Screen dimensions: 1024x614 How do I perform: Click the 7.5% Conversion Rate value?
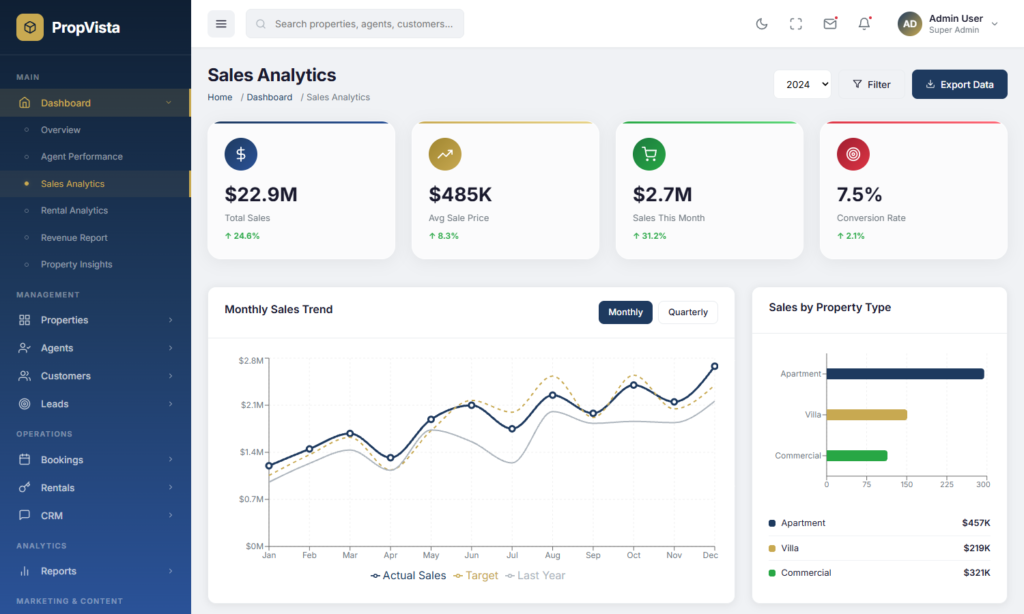coord(859,195)
